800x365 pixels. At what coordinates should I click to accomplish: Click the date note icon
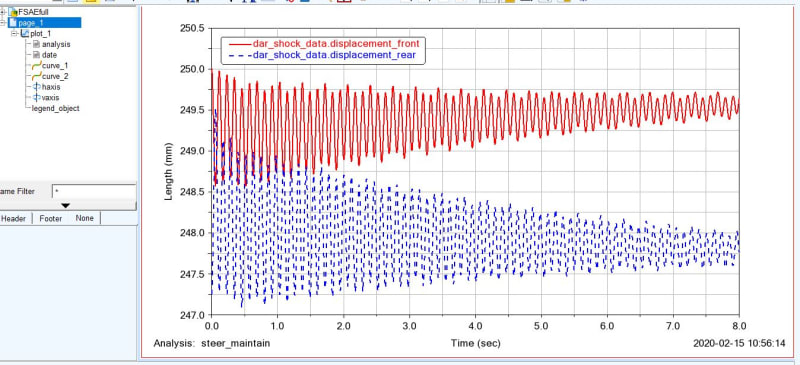point(36,55)
